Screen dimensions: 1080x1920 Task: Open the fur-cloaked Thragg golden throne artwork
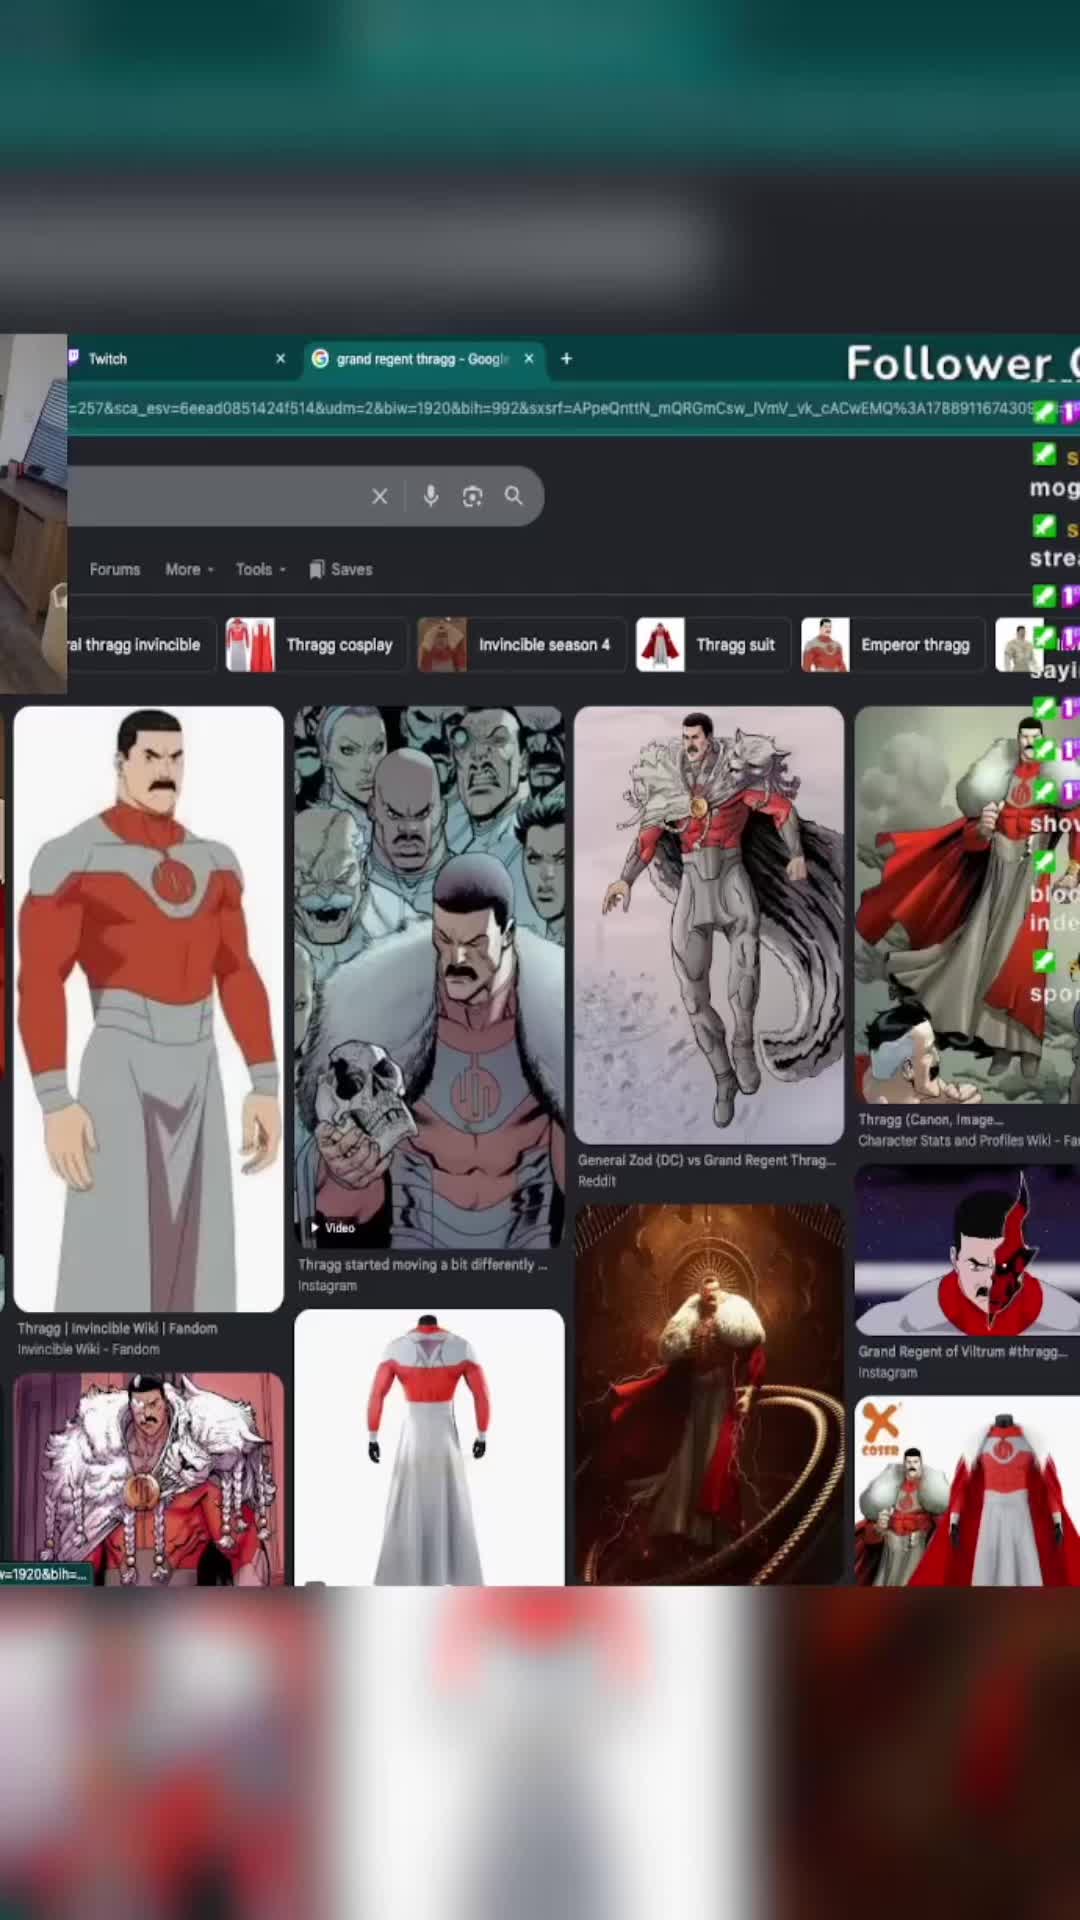[x=709, y=1395]
